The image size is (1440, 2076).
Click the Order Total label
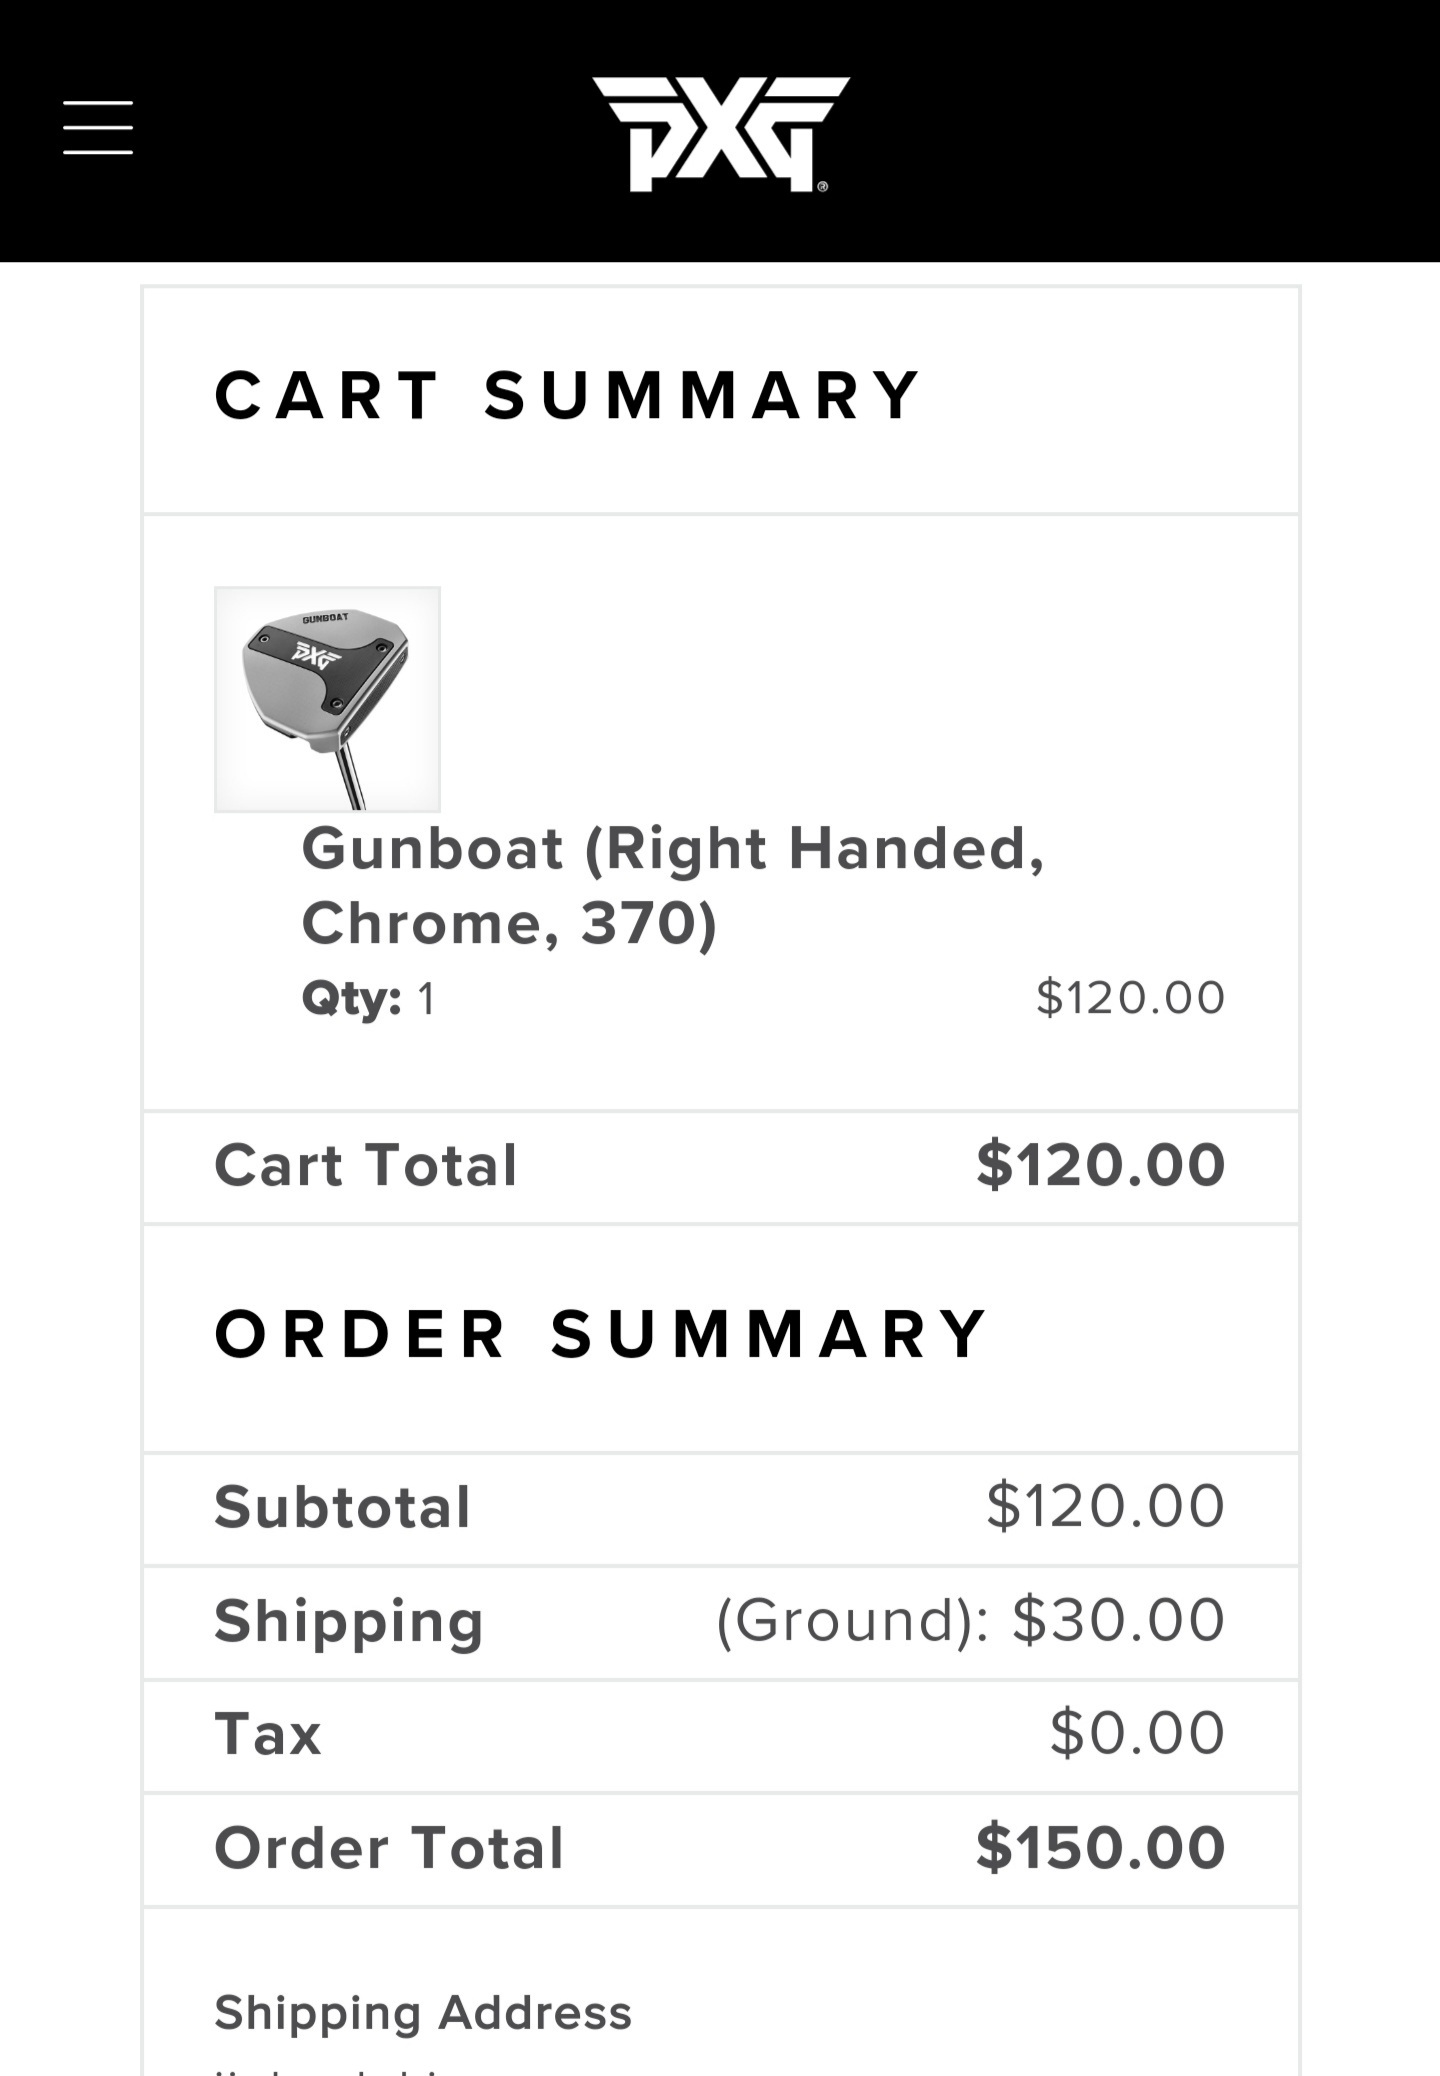[x=389, y=1848]
